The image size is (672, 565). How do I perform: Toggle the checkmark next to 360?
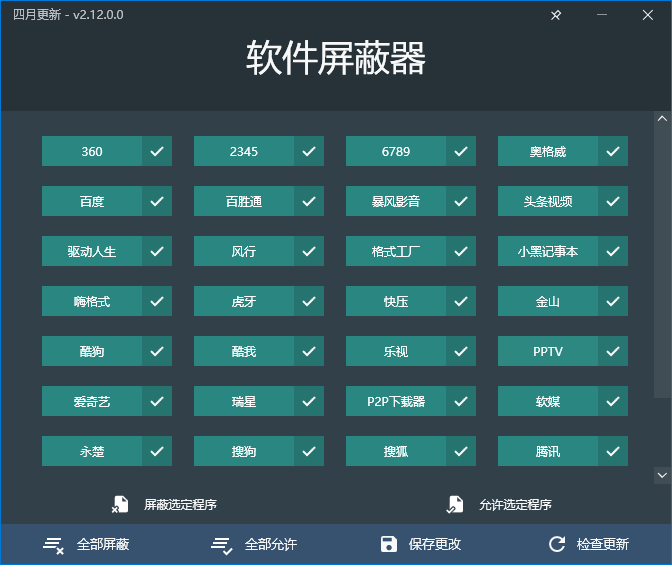click(157, 152)
